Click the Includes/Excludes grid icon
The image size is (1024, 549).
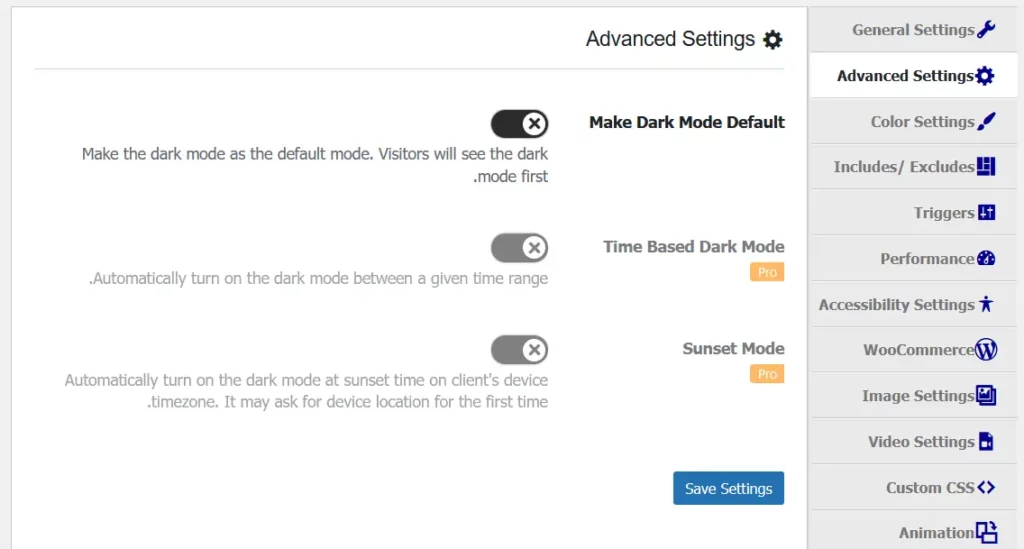[986, 167]
